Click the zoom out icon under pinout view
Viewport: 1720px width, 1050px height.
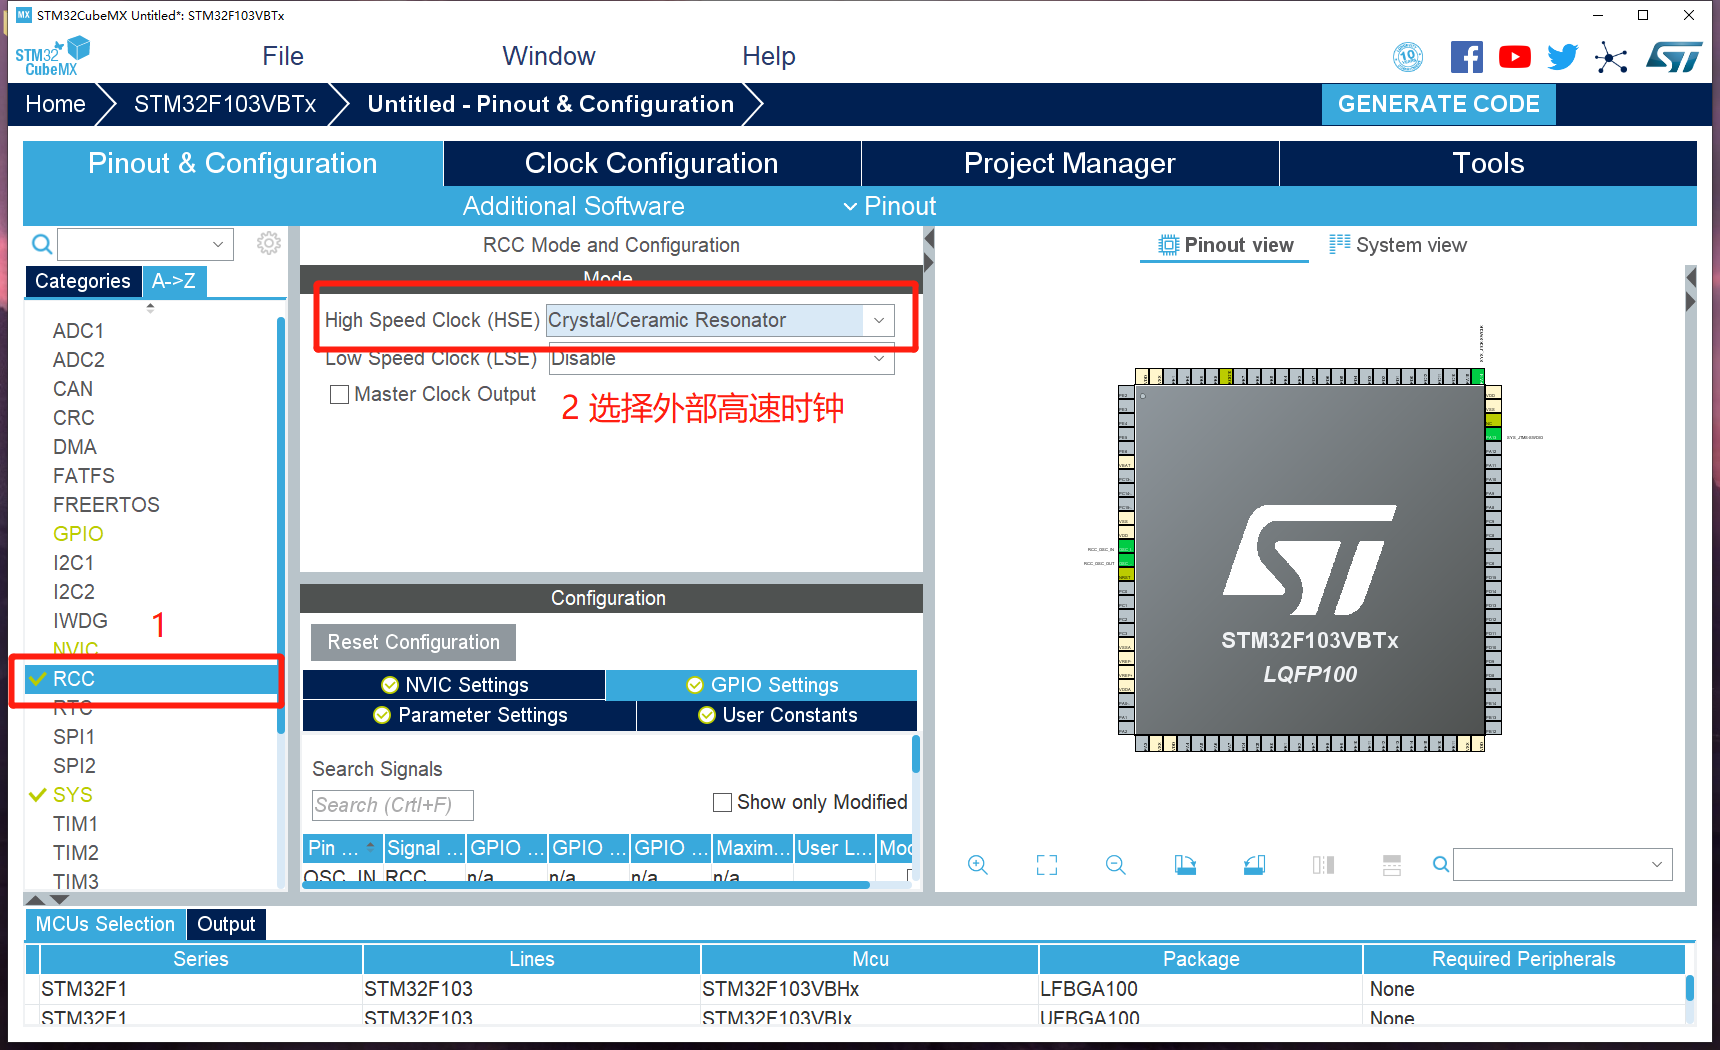pyautogui.click(x=1115, y=865)
